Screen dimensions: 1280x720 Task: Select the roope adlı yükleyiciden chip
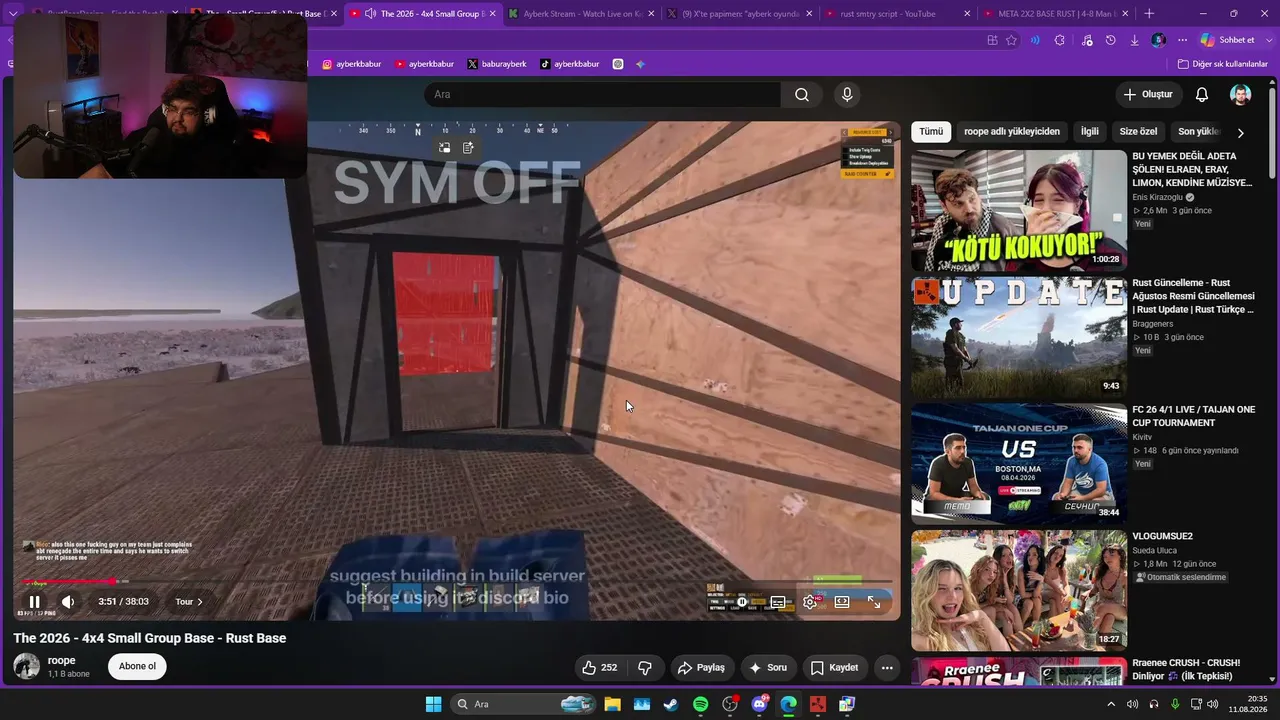(1012, 131)
